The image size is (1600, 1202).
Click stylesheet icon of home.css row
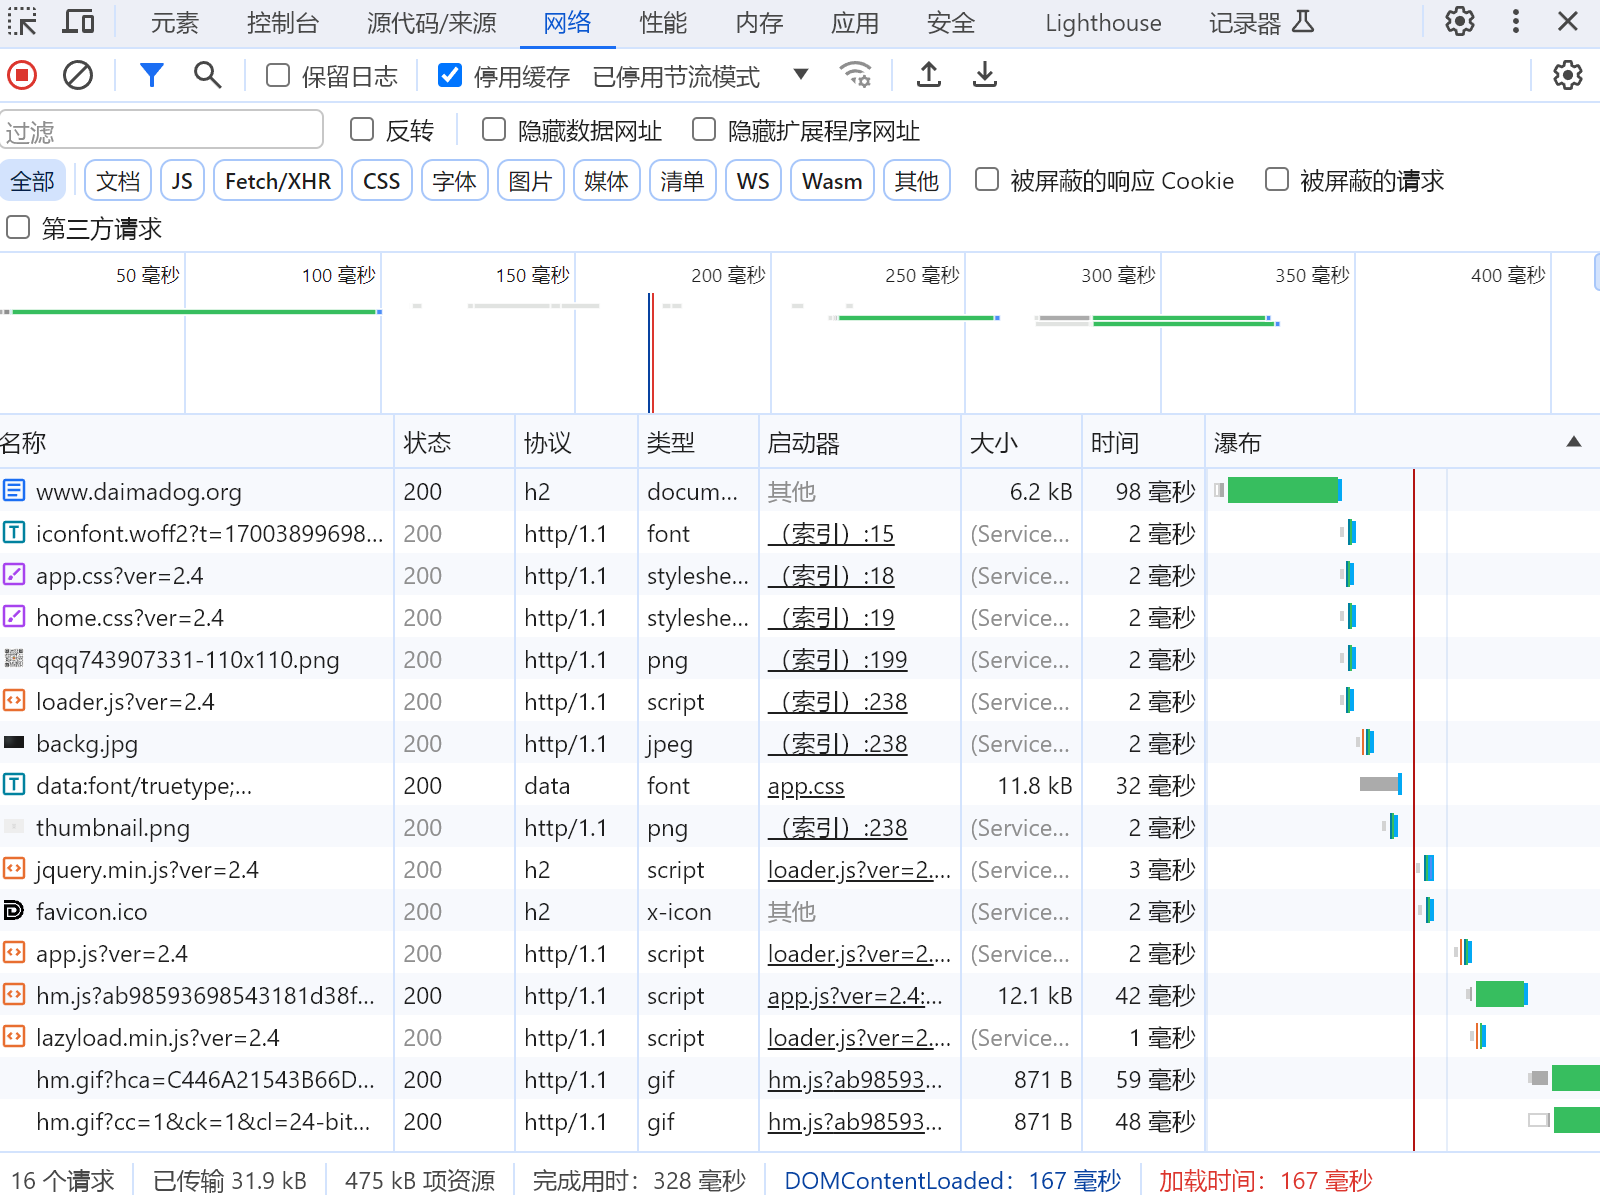tap(14, 616)
